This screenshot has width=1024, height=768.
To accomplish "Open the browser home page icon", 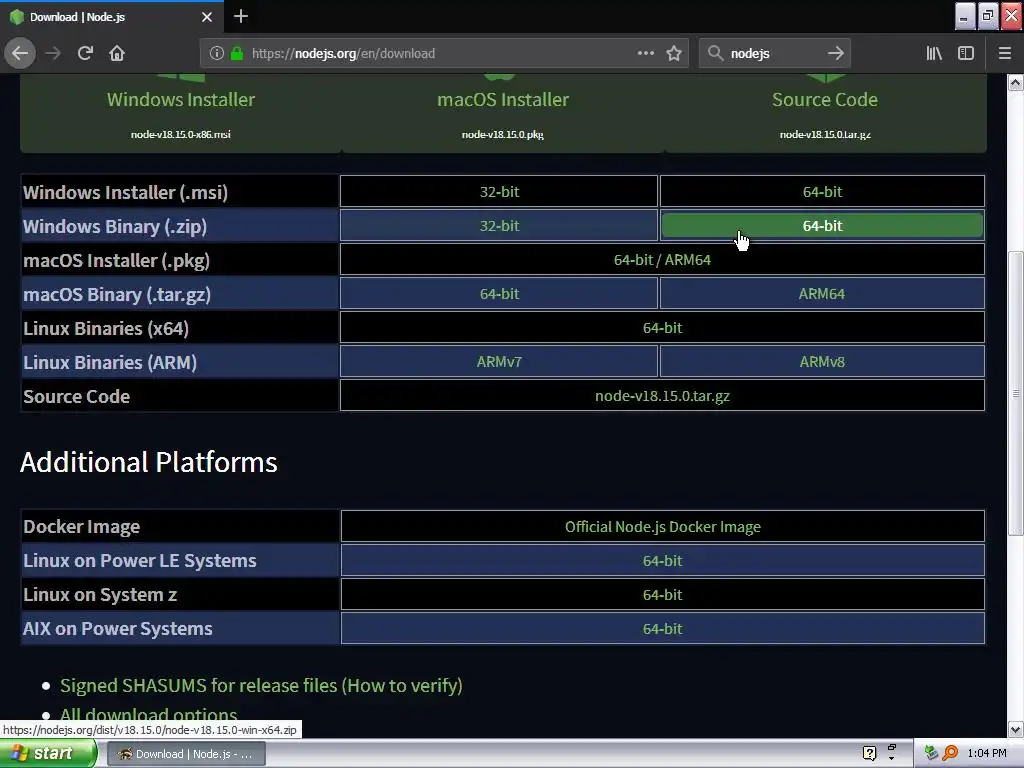I will pyautogui.click(x=117, y=53).
